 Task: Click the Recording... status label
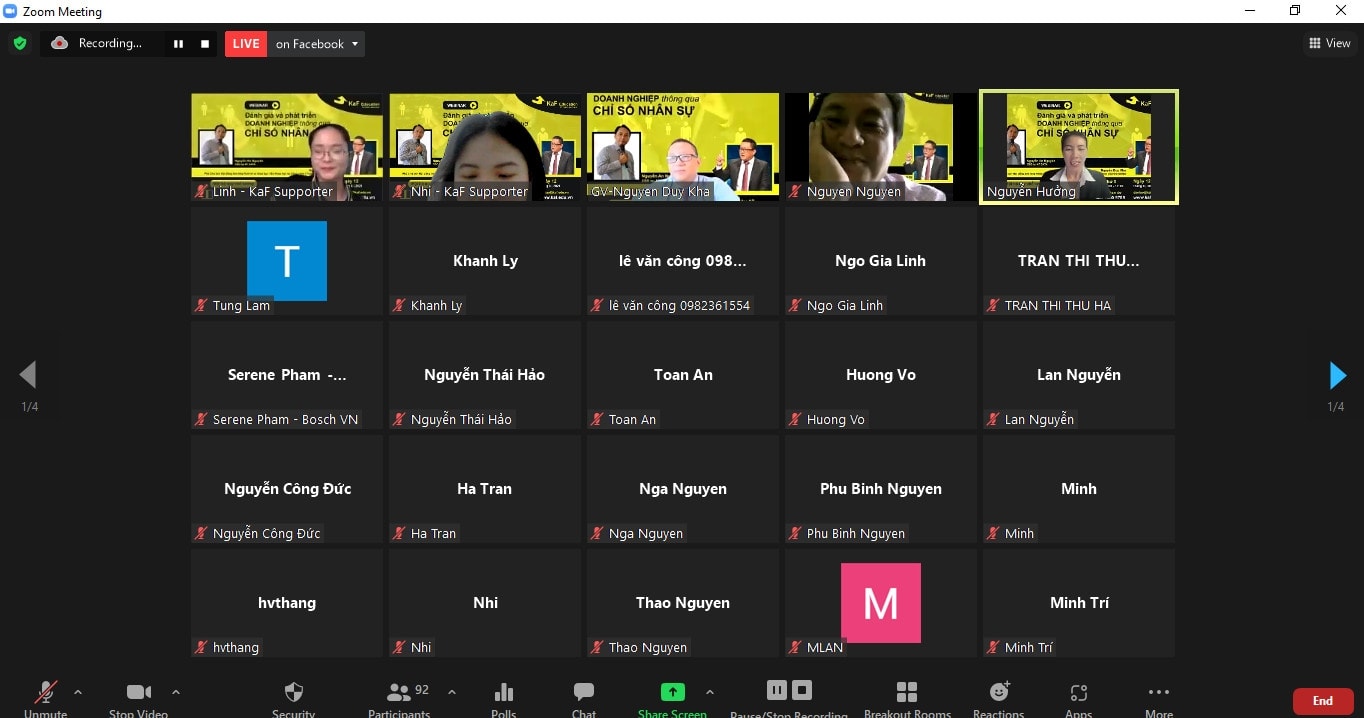[x=110, y=44]
